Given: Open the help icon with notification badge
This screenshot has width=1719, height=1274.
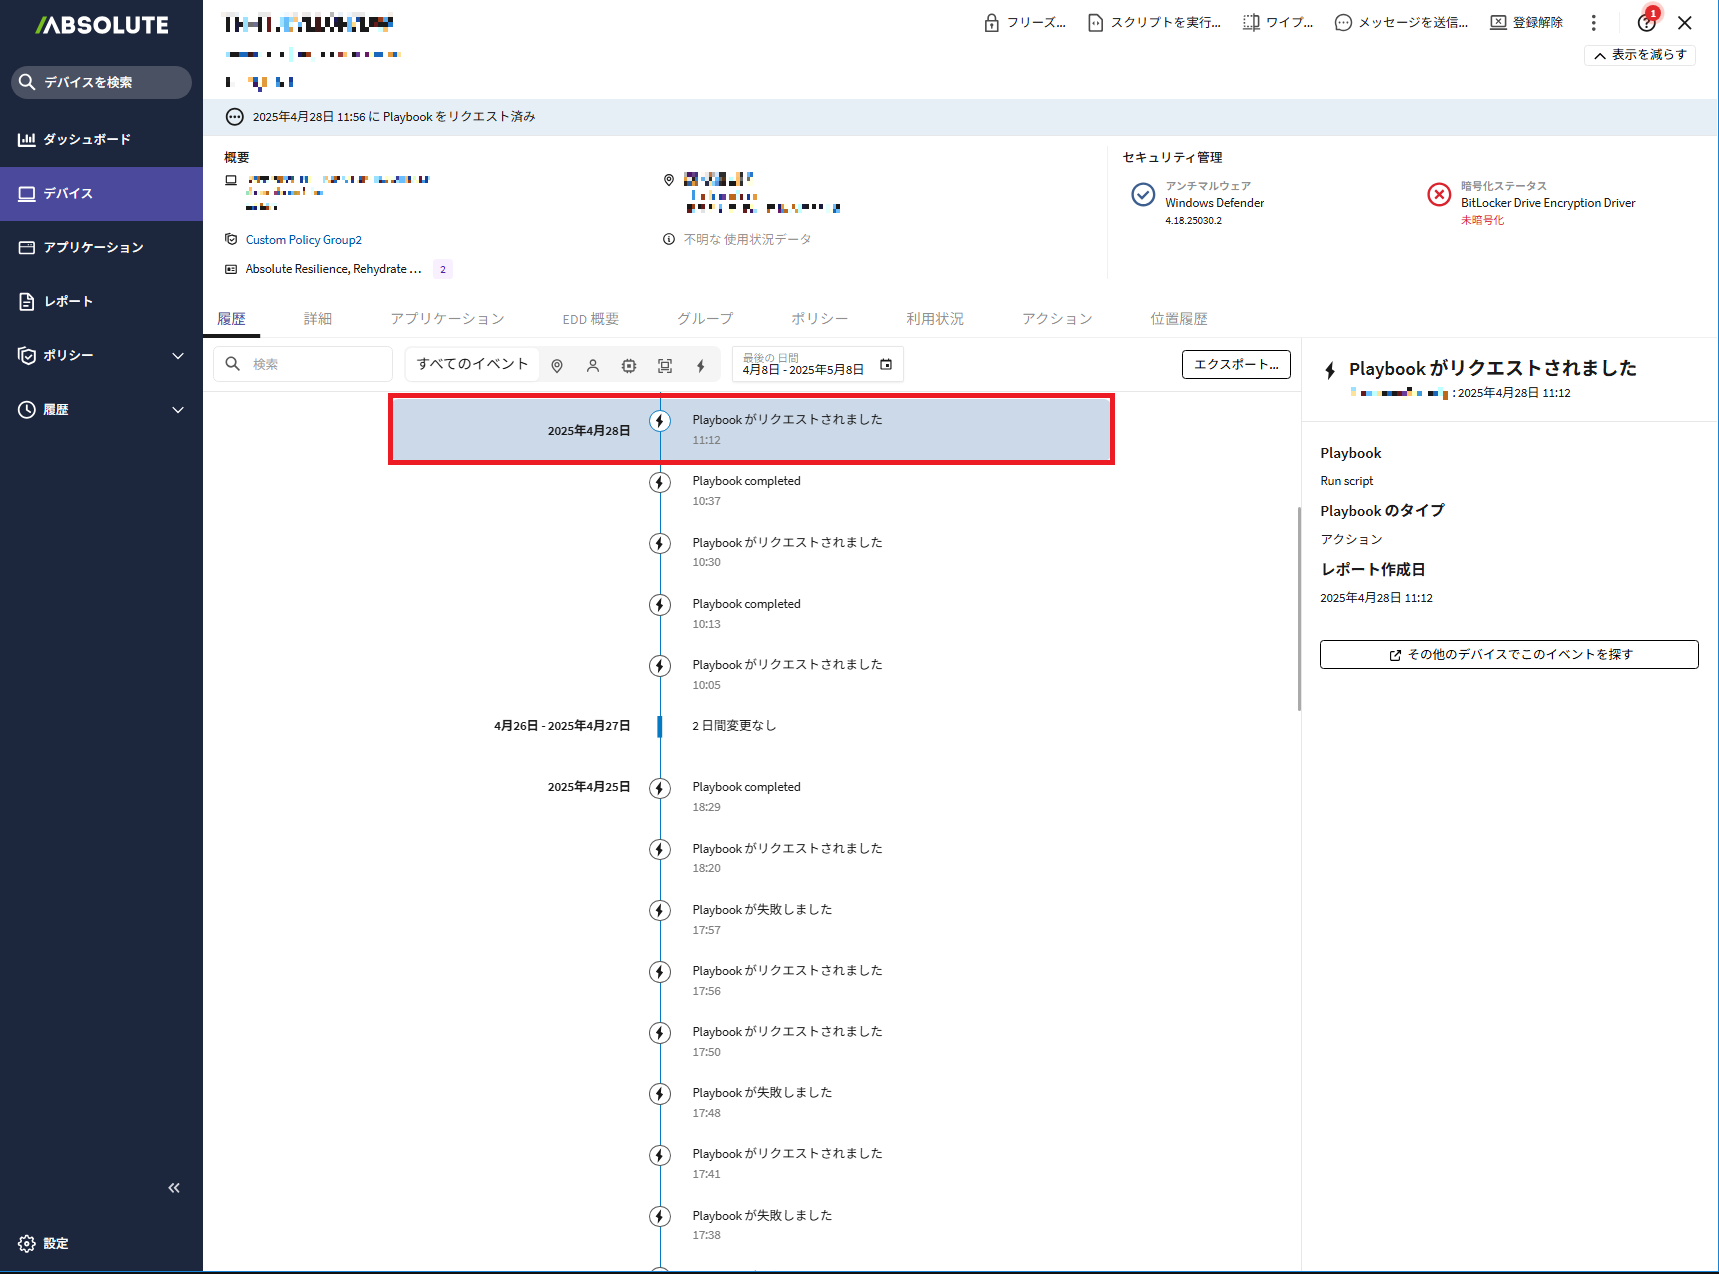Looking at the screenshot, I should click(x=1646, y=23).
